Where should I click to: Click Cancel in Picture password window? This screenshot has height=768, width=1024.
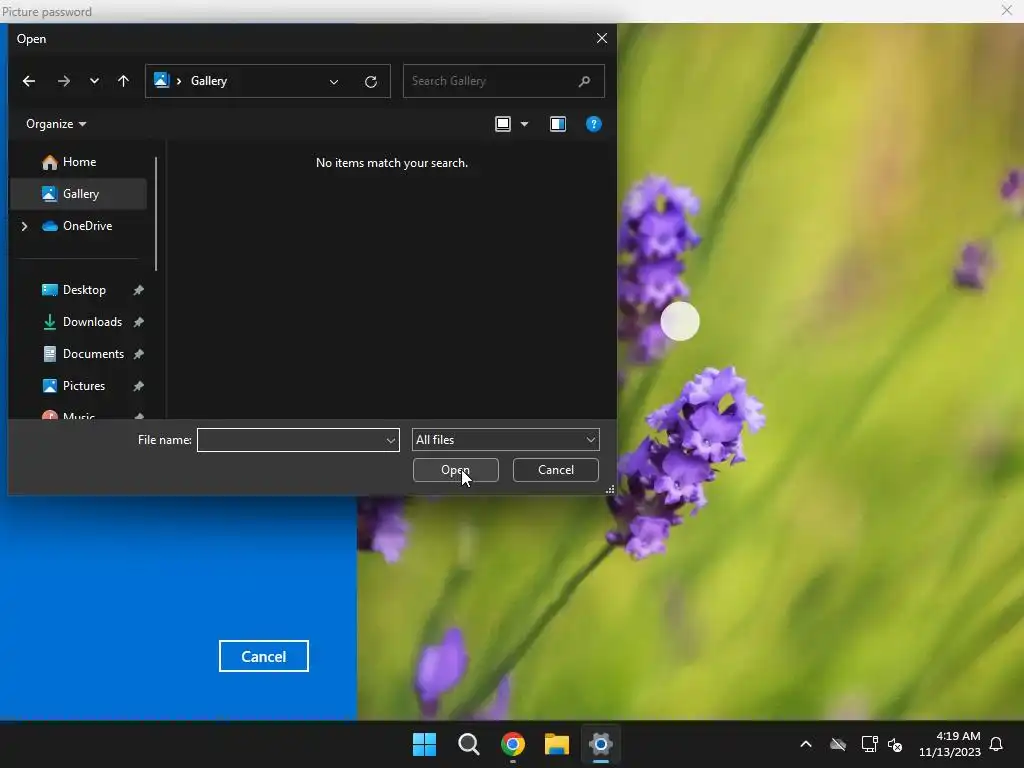264,656
